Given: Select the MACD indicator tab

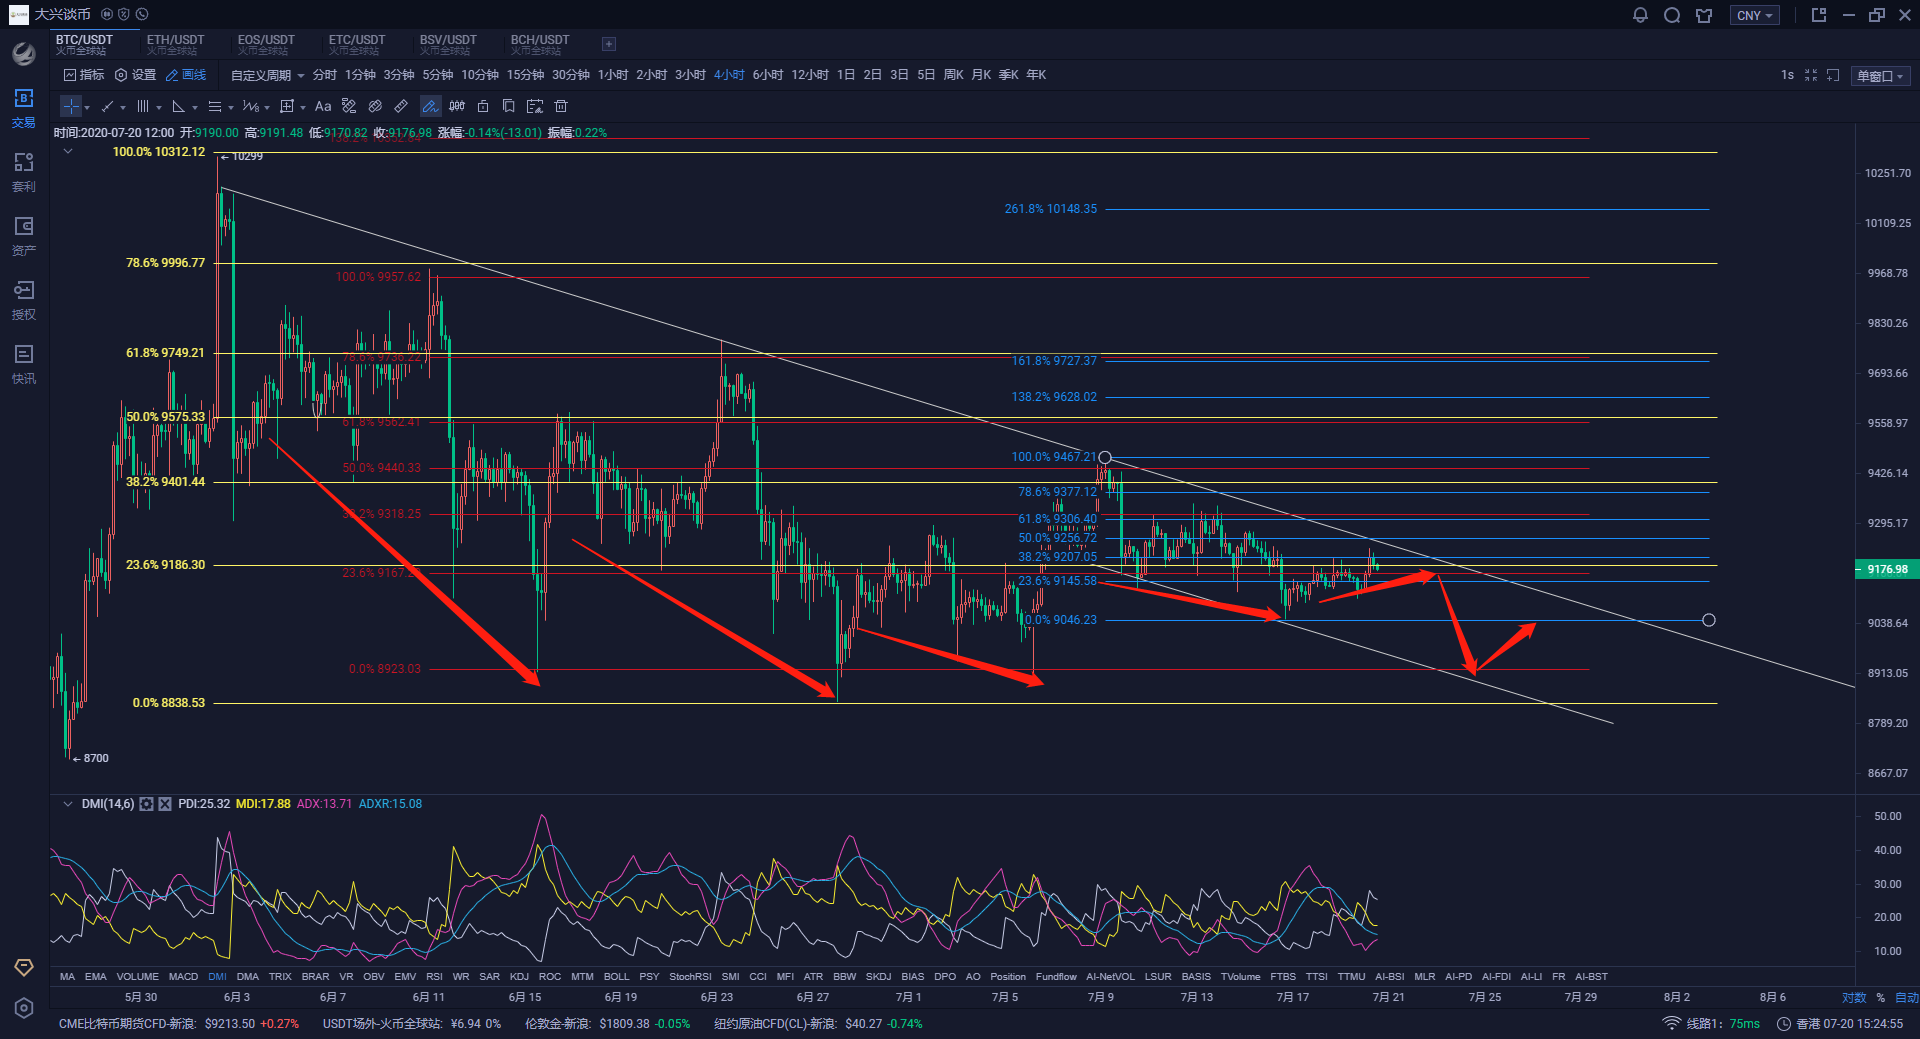Looking at the screenshot, I should 183,976.
